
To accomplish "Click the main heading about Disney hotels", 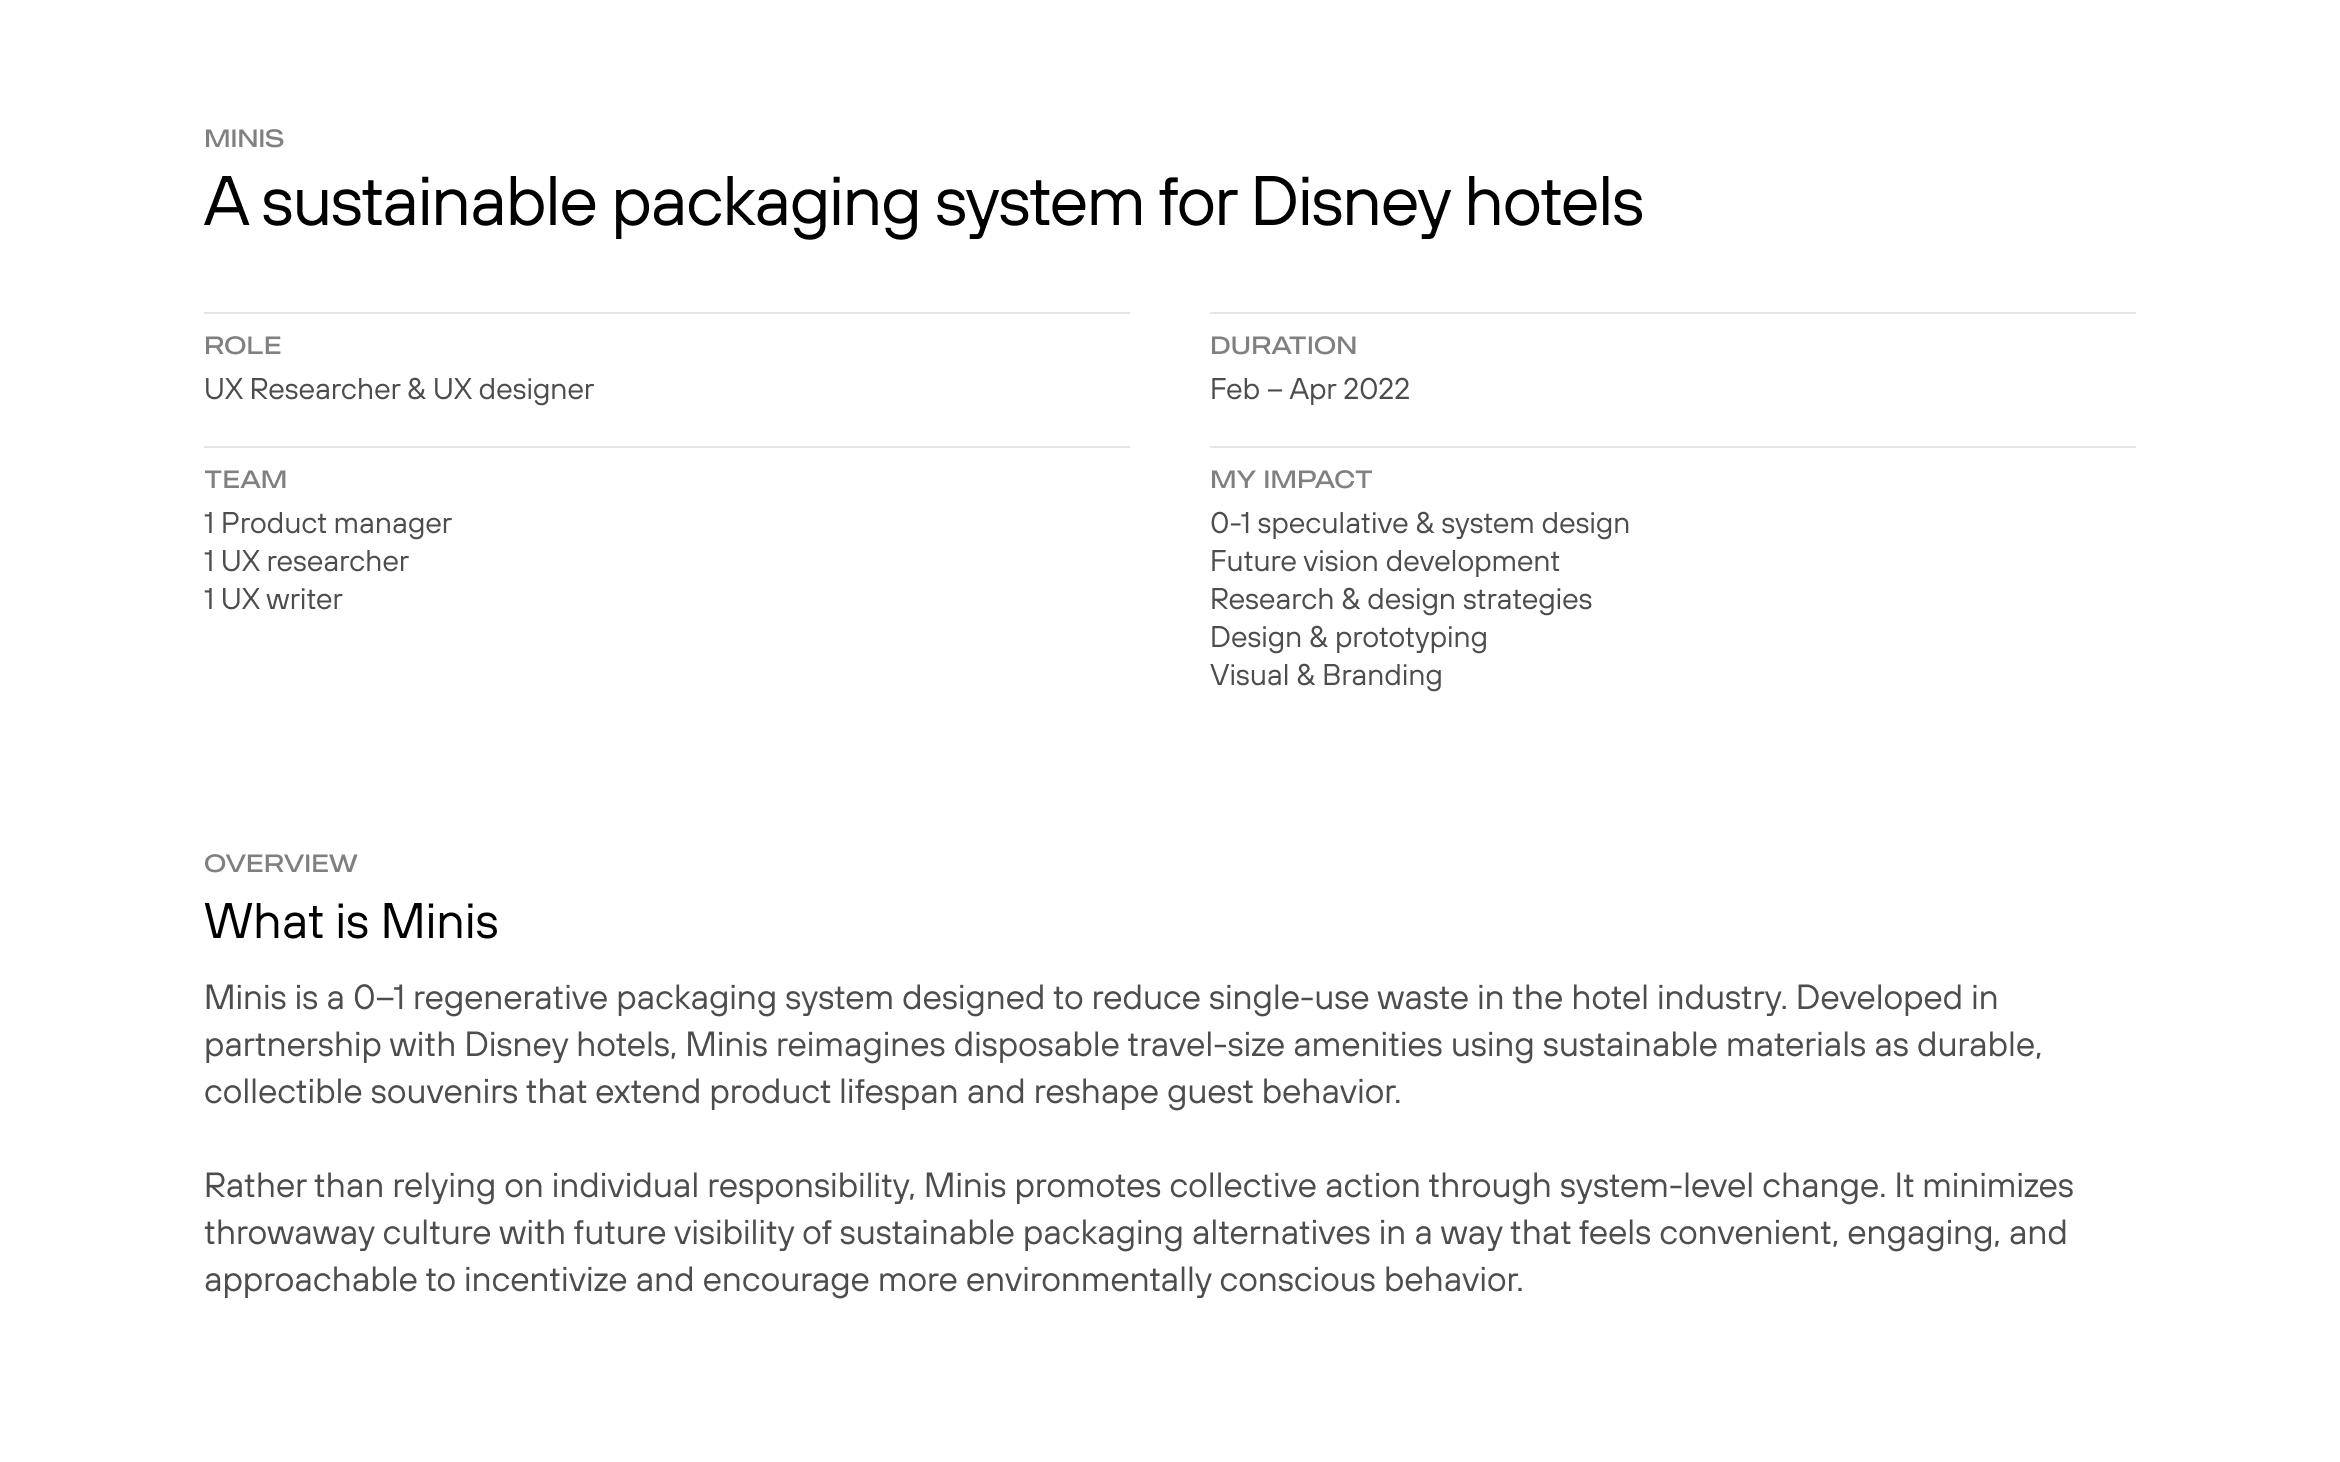I will (x=922, y=202).
